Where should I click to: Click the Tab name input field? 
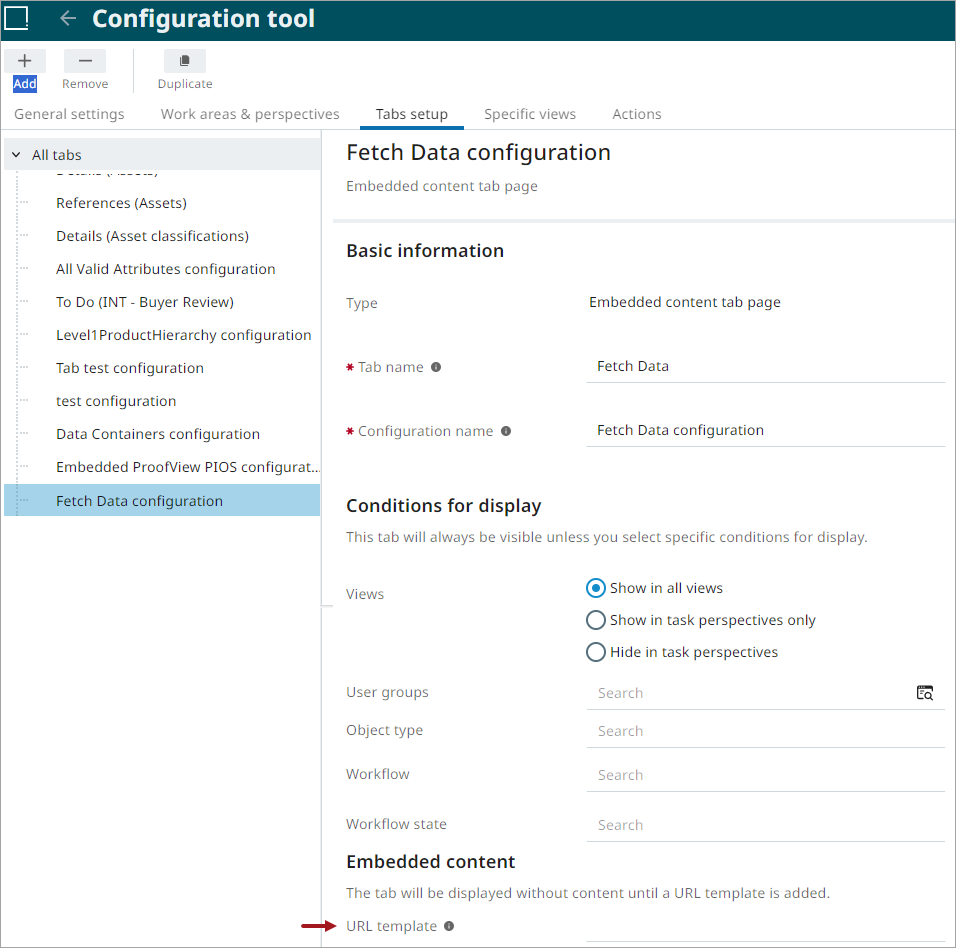pyautogui.click(x=765, y=367)
